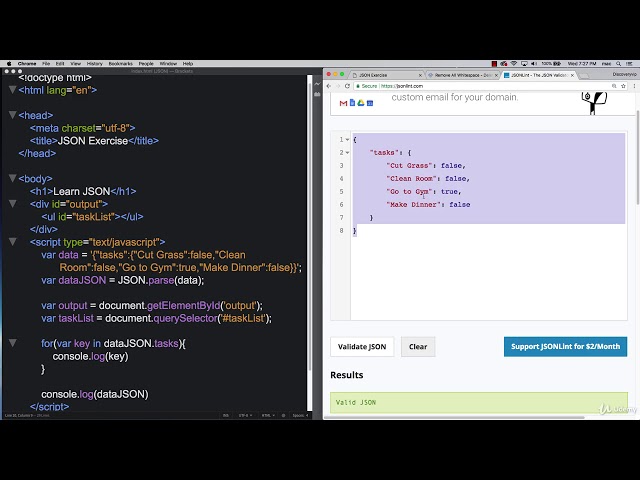The image size is (640, 480).
Task: Open the History menu
Action: click(95, 64)
